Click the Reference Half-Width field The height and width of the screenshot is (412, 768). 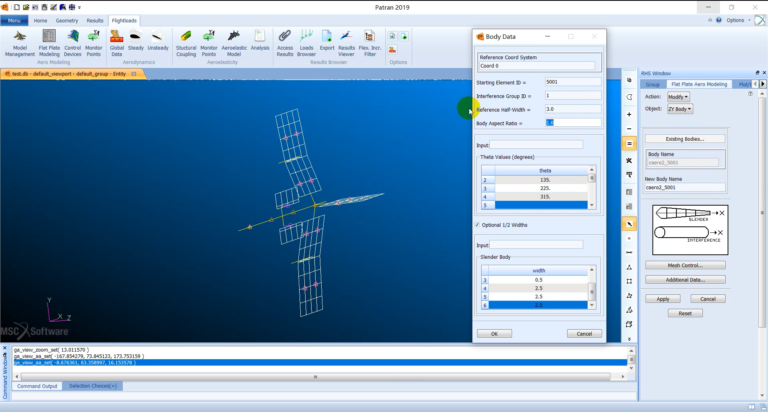(x=573, y=109)
